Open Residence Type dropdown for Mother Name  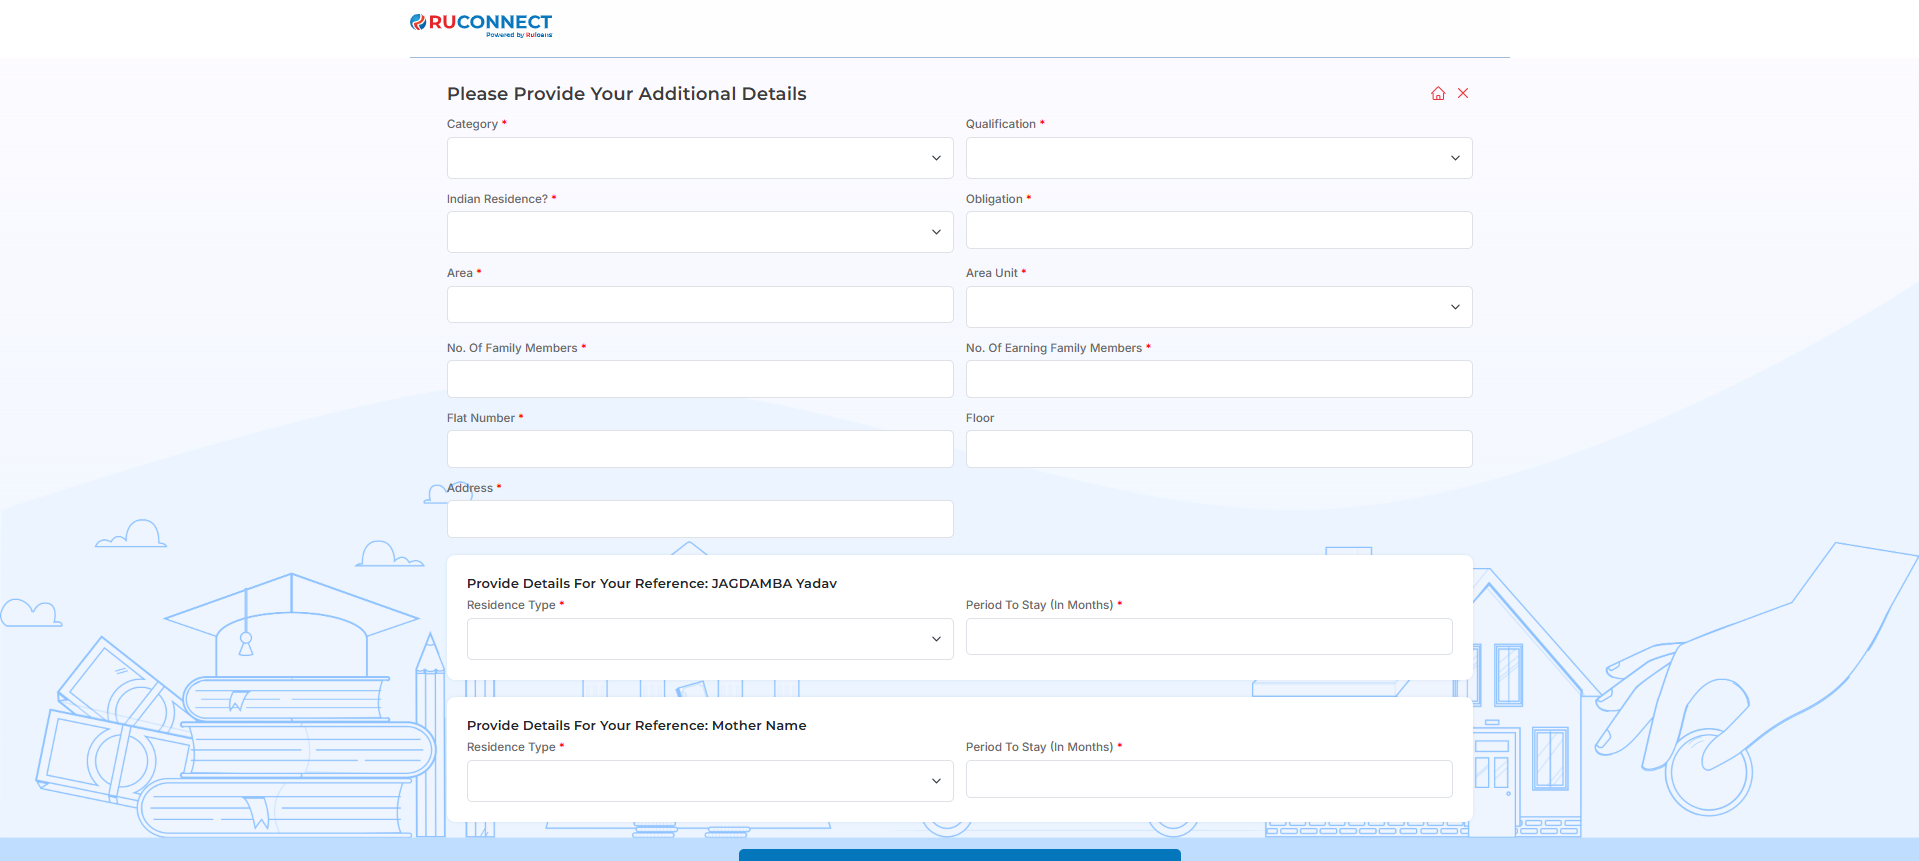[709, 781]
